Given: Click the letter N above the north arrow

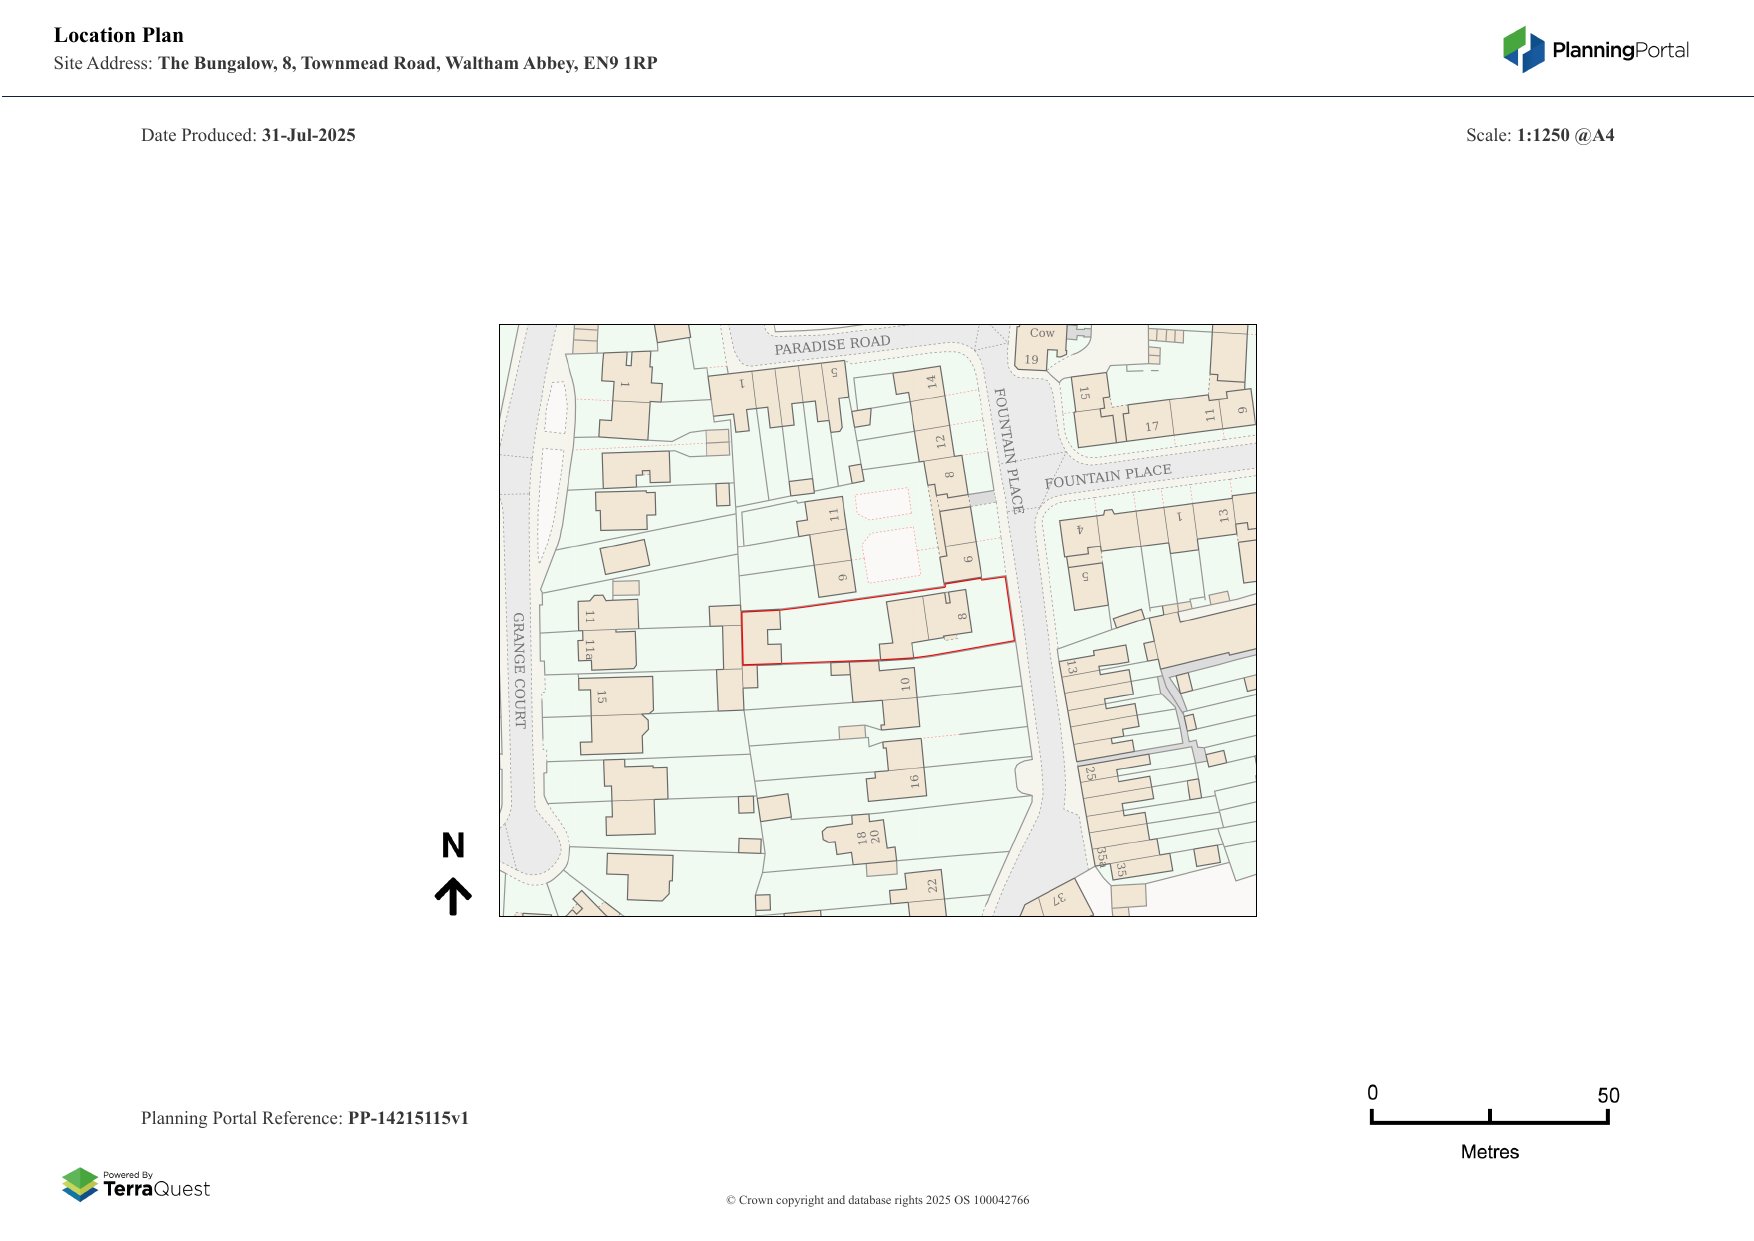Looking at the screenshot, I should [x=453, y=846].
